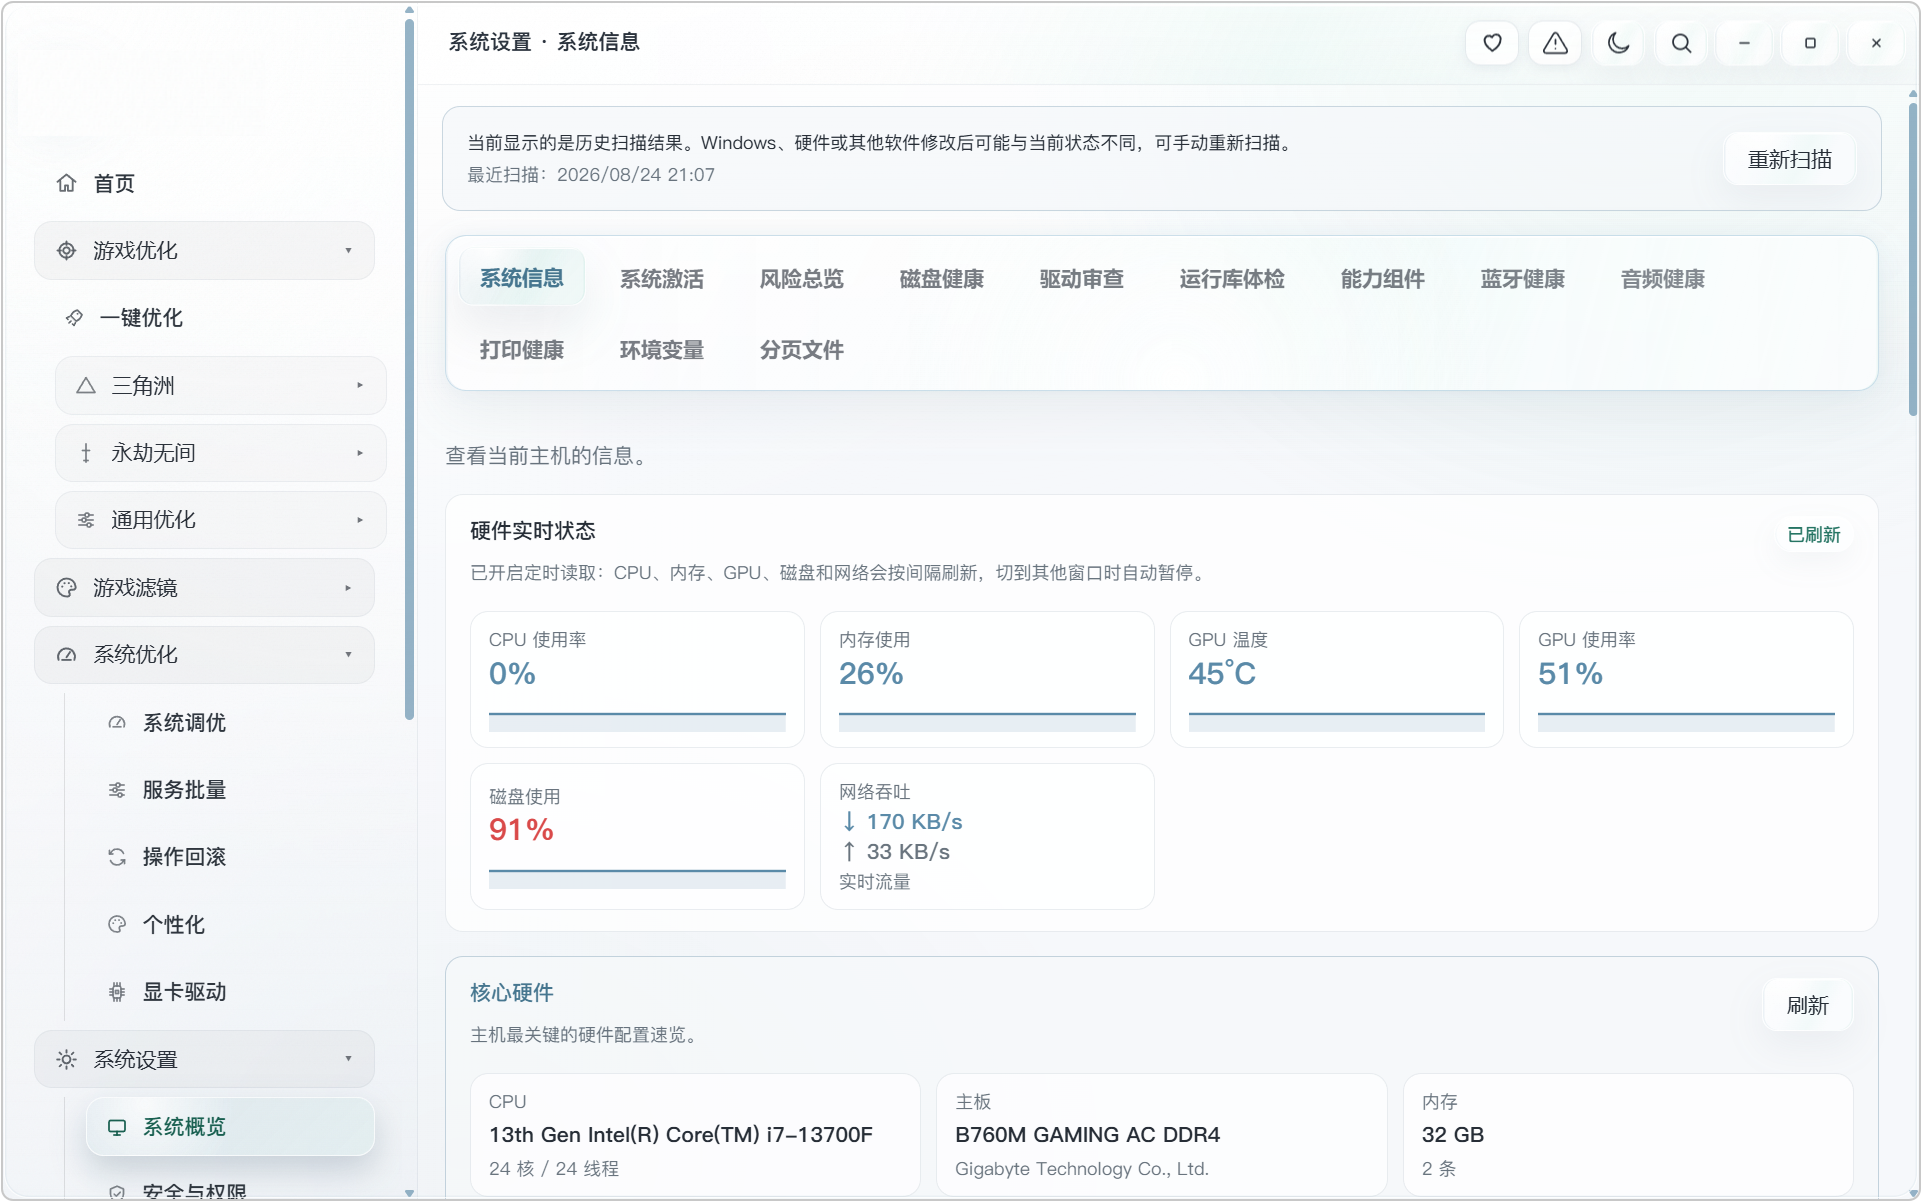The width and height of the screenshot is (1922, 1202).
Task: Click the main content vertical scrollbar
Action: click(1913, 258)
